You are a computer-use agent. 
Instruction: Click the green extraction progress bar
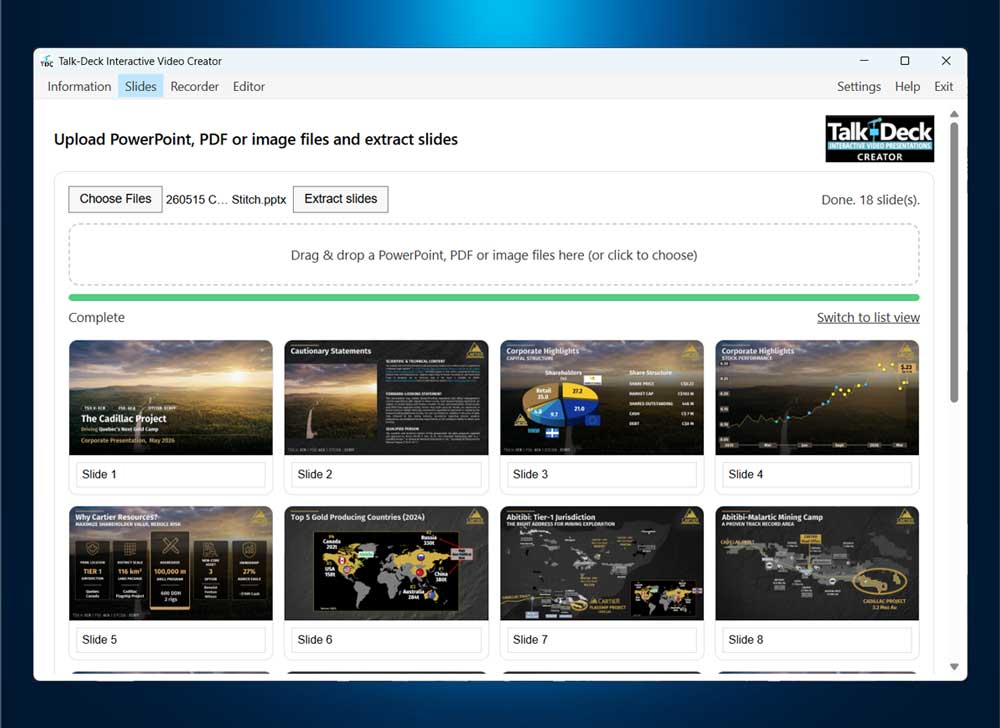(494, 298)
